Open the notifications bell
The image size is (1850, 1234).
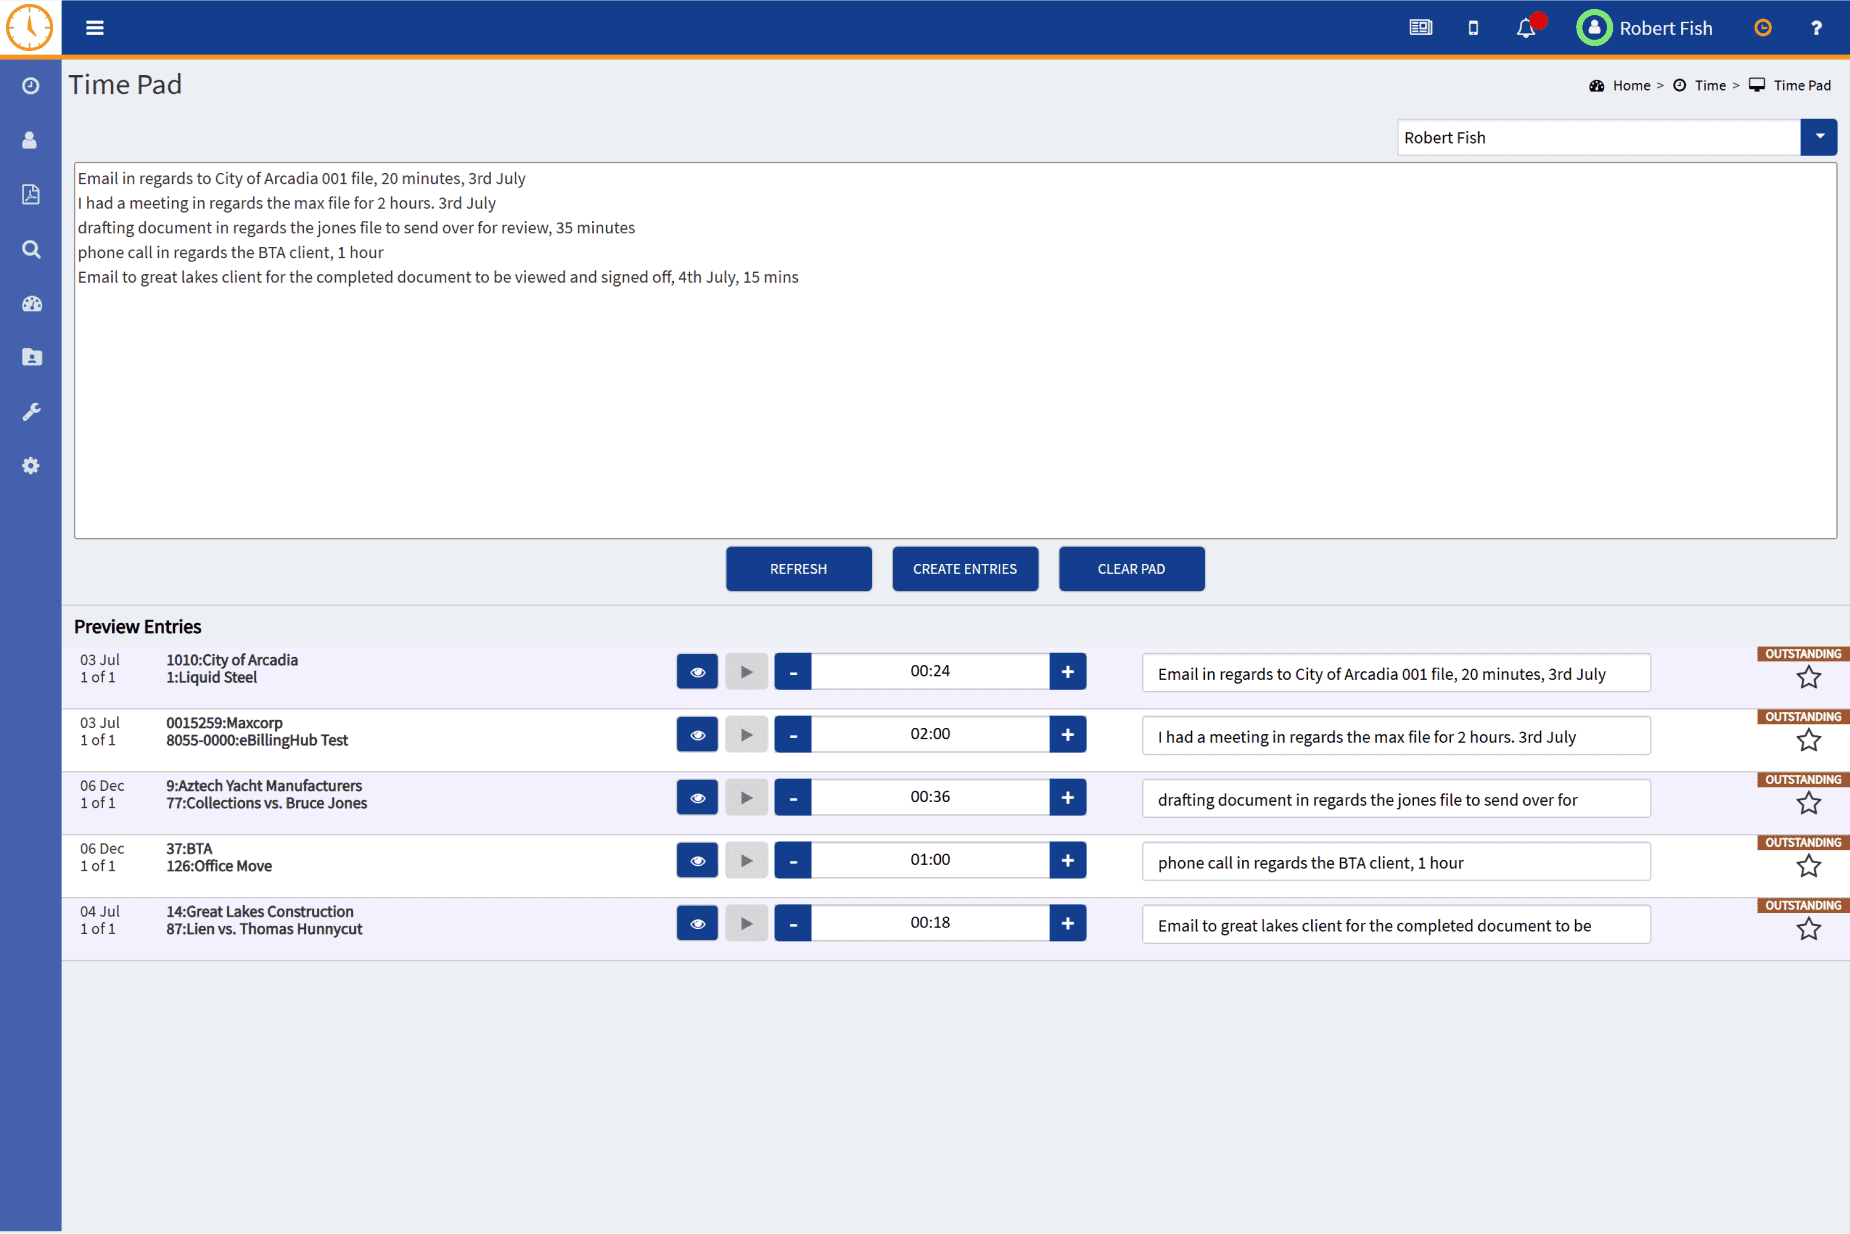[1526, 28]
